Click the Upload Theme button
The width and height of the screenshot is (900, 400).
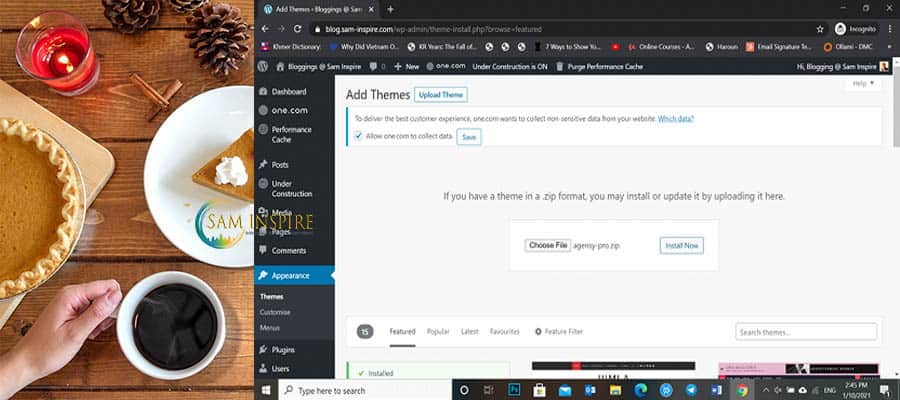coord(441,95)
